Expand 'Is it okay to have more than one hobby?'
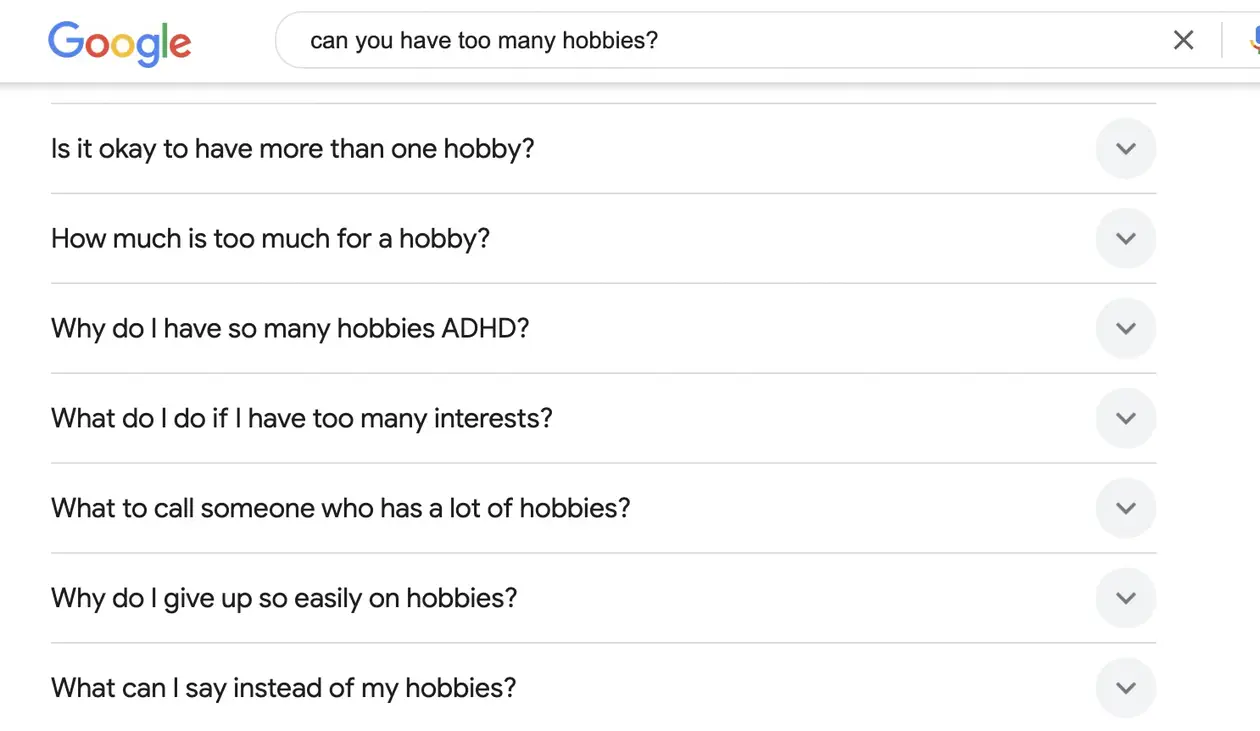The height and width of the screenshot is (731, 1260). 1125,148
